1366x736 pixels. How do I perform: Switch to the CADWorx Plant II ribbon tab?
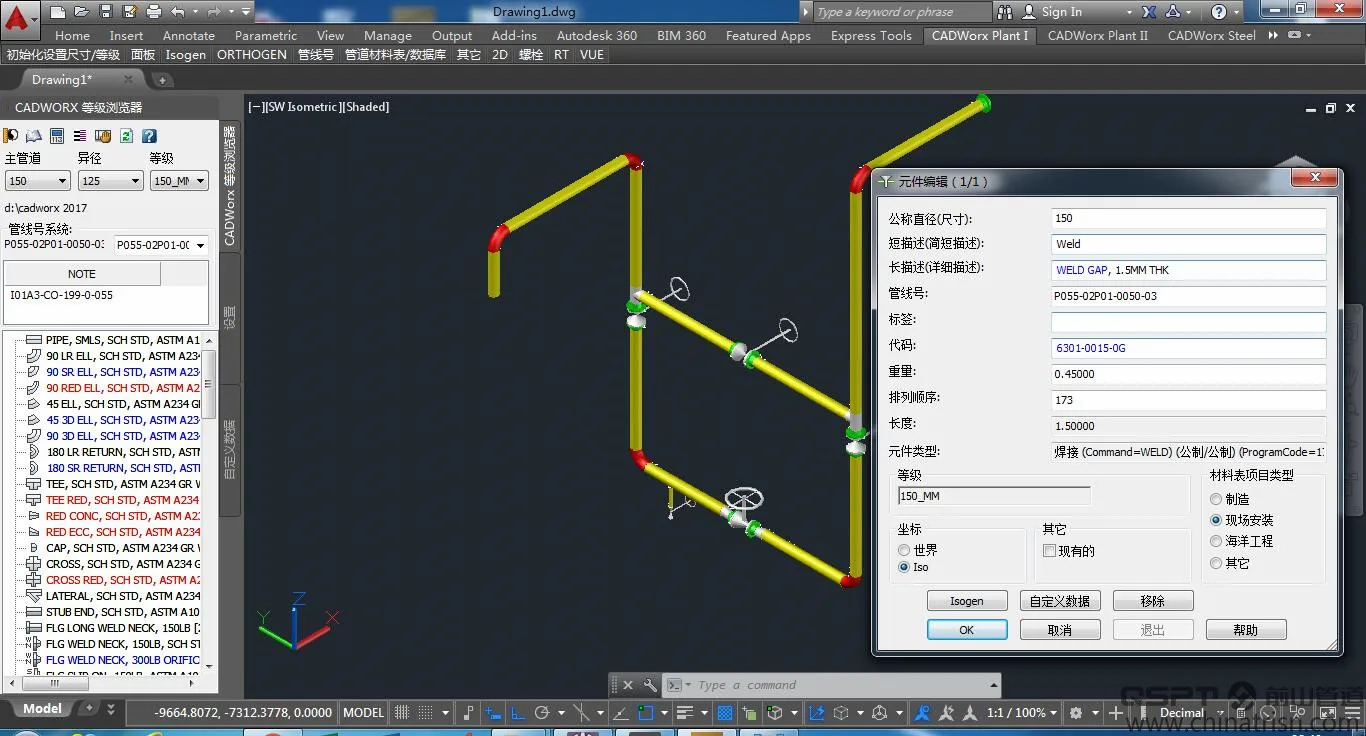click(x=1097, y=35)
